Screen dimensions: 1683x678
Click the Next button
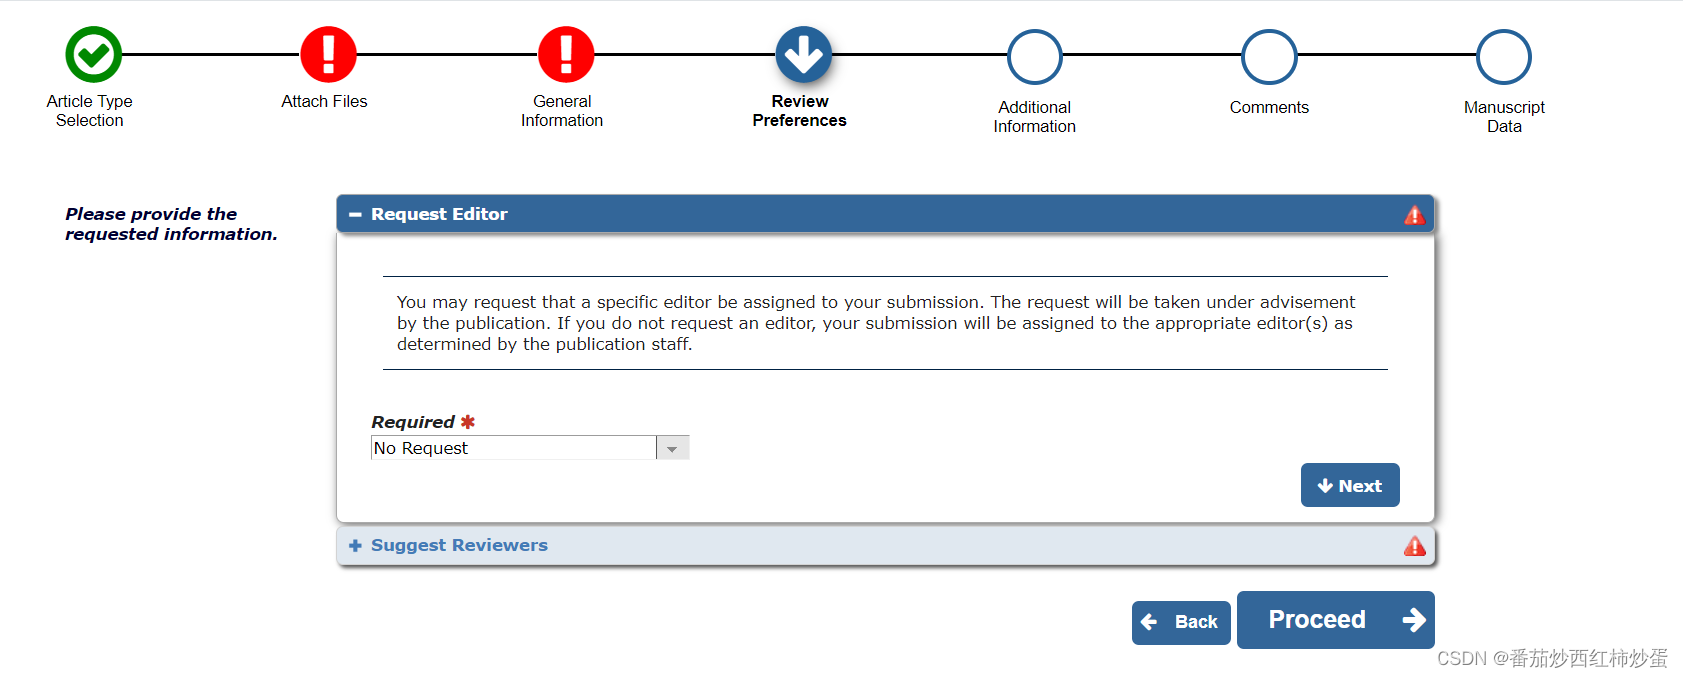[1350, 485]
